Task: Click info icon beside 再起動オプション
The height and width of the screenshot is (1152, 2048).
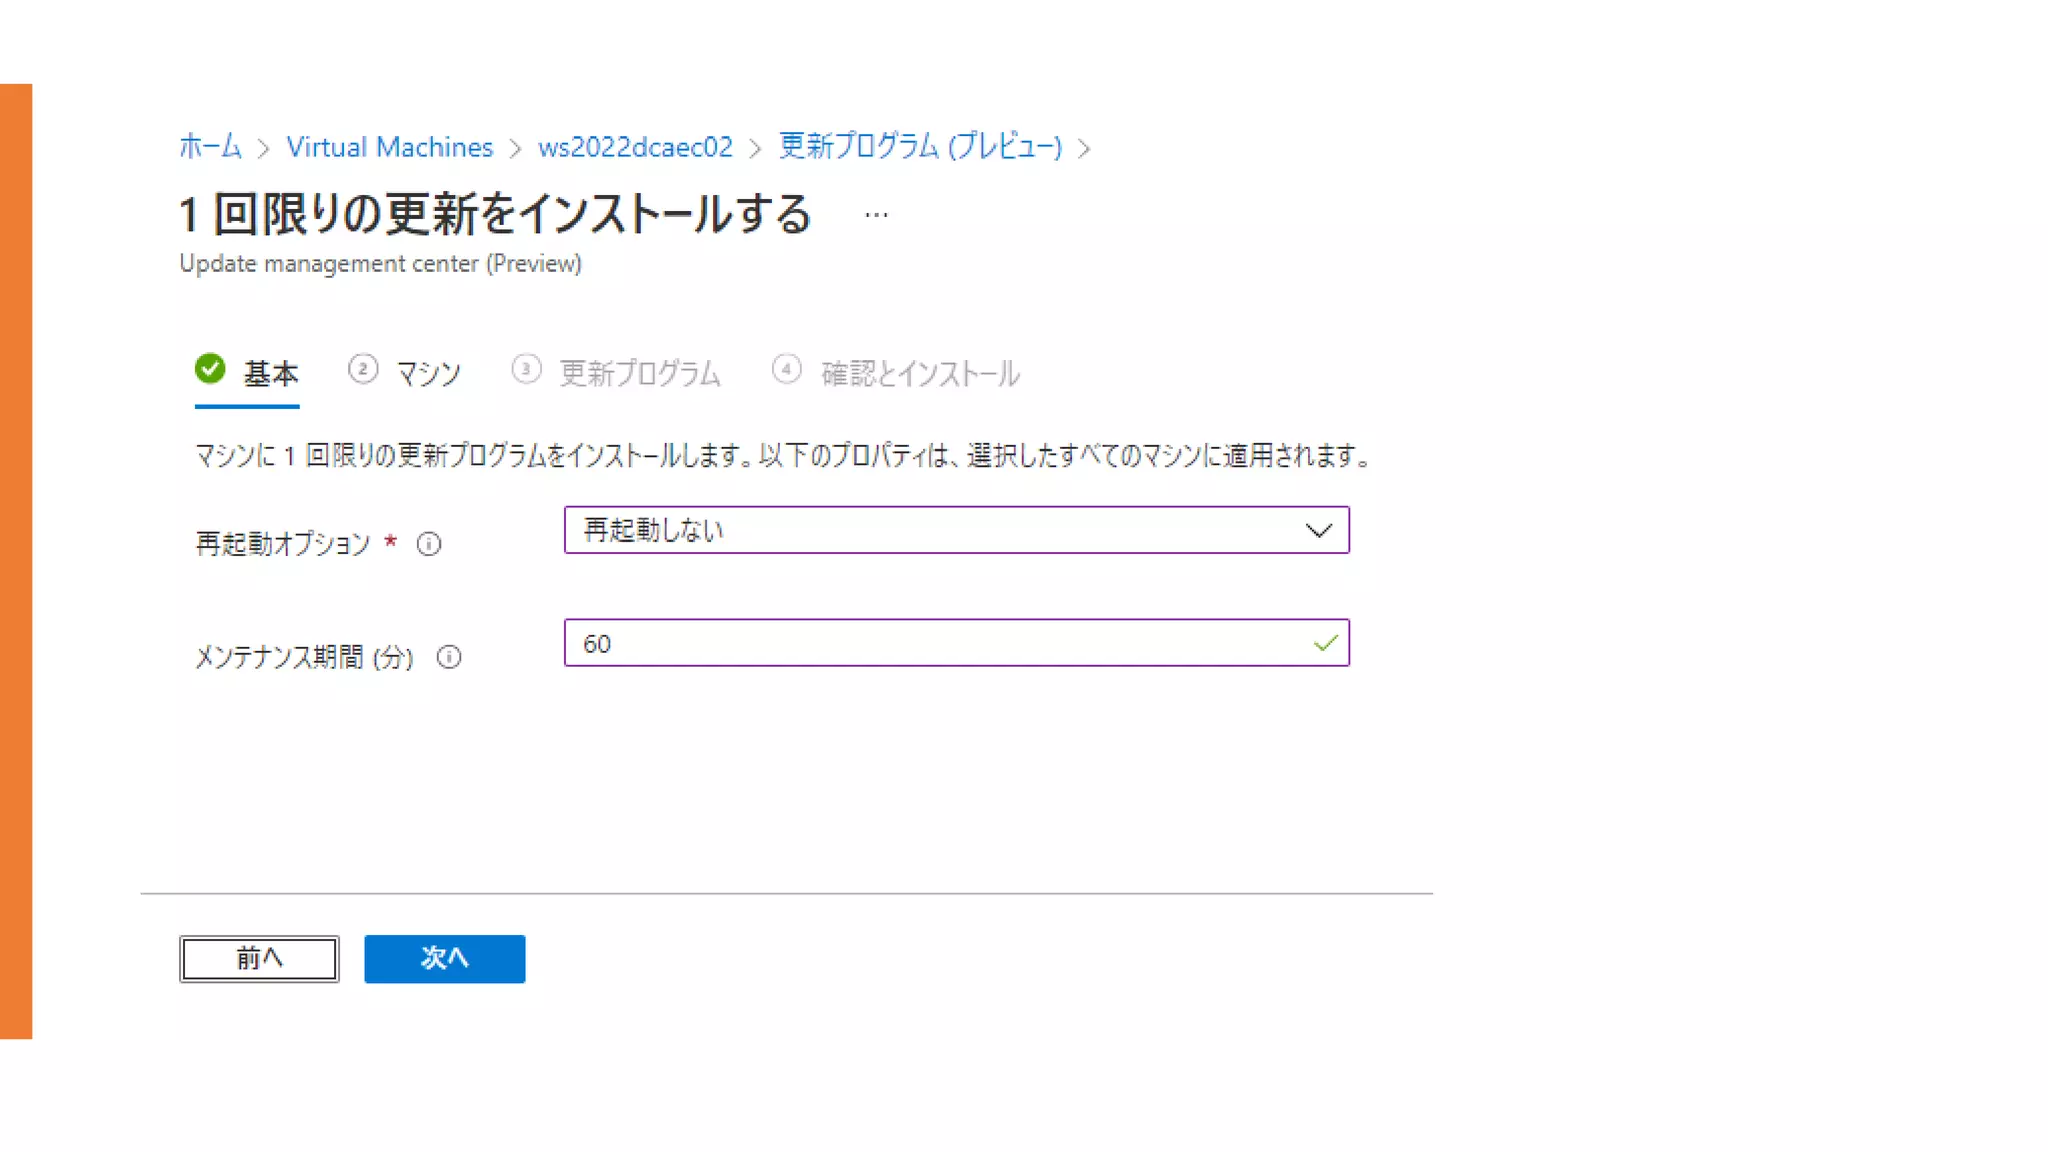Action: click(x=429, y=544)
